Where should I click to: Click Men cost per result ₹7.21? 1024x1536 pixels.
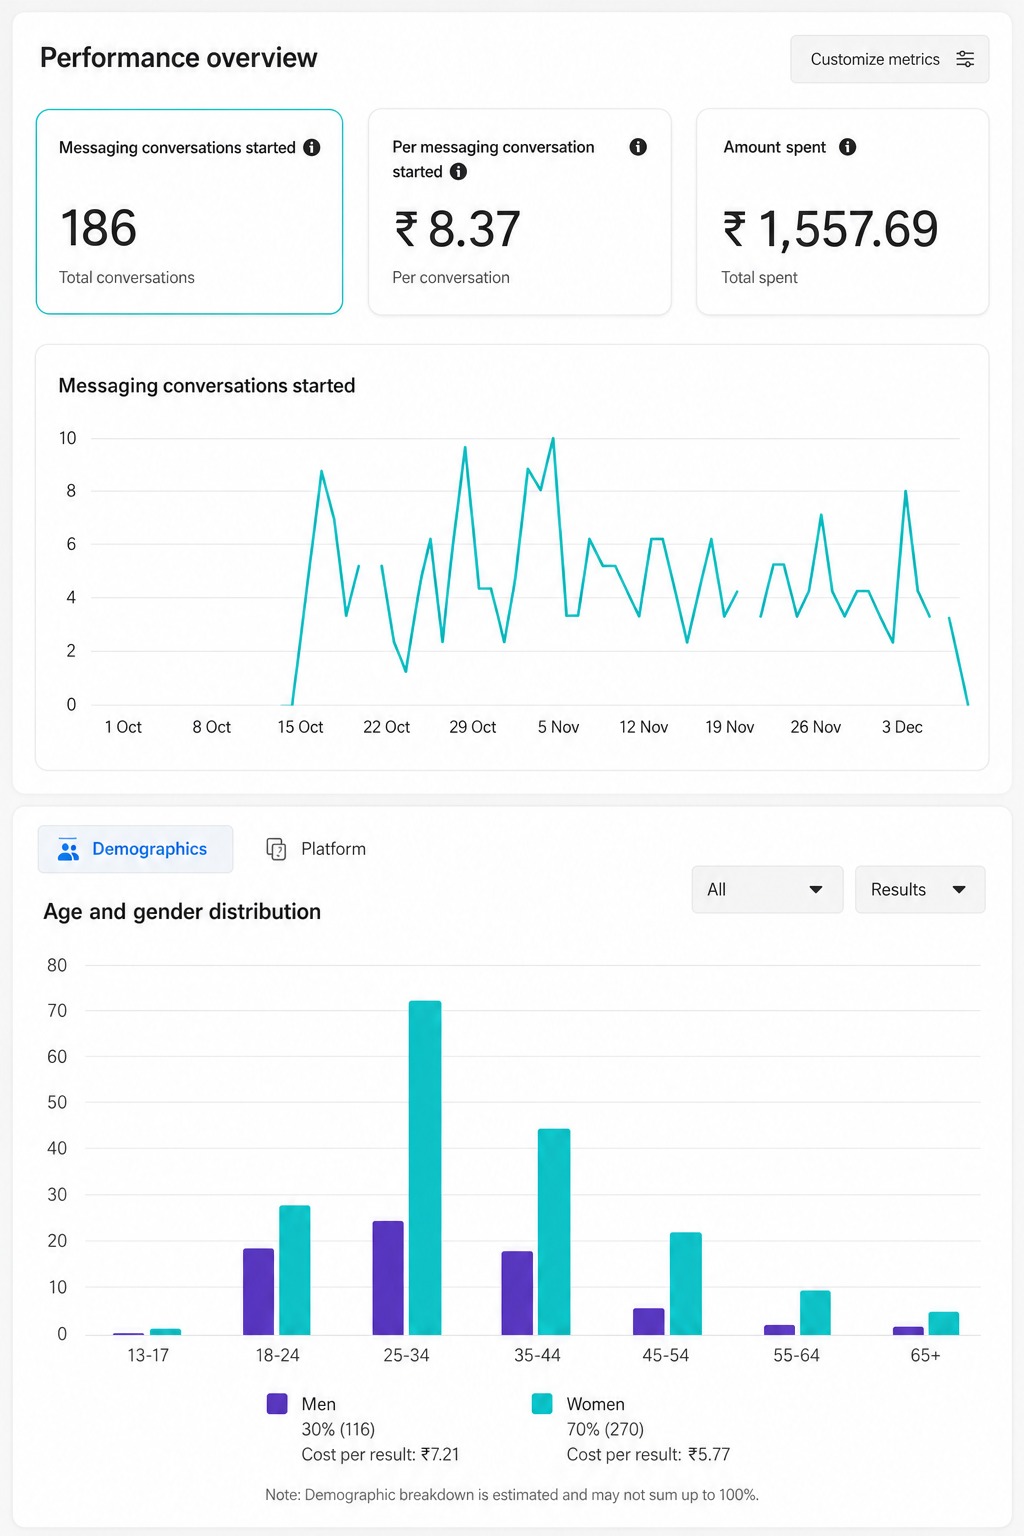click(x=380, y=1454)
